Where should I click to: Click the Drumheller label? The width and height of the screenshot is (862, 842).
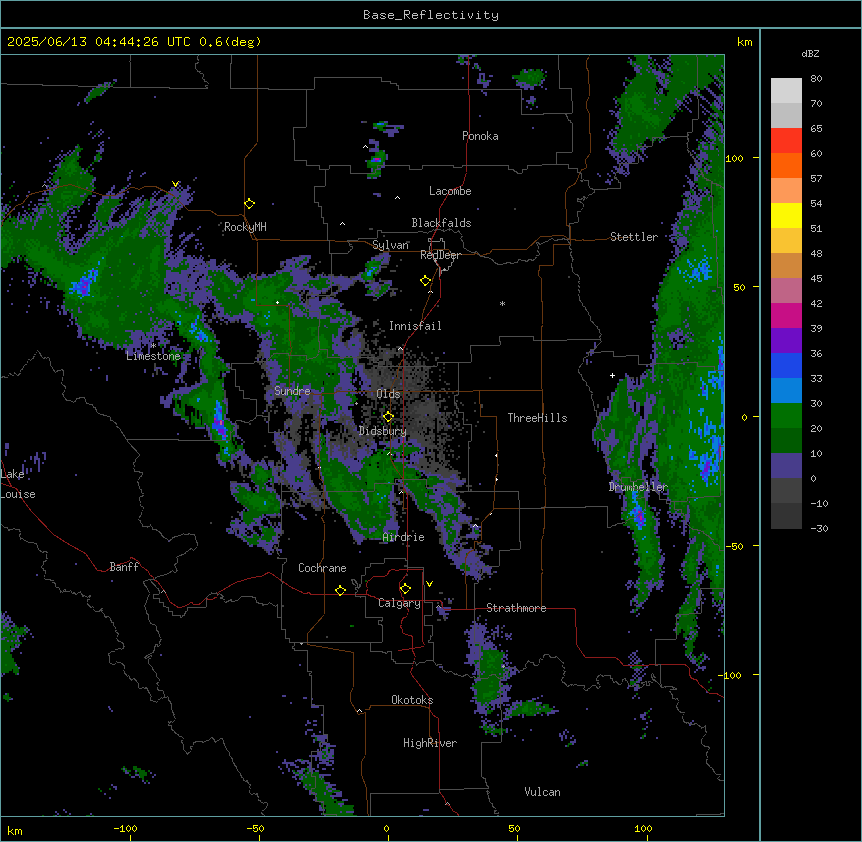point(638,487)
